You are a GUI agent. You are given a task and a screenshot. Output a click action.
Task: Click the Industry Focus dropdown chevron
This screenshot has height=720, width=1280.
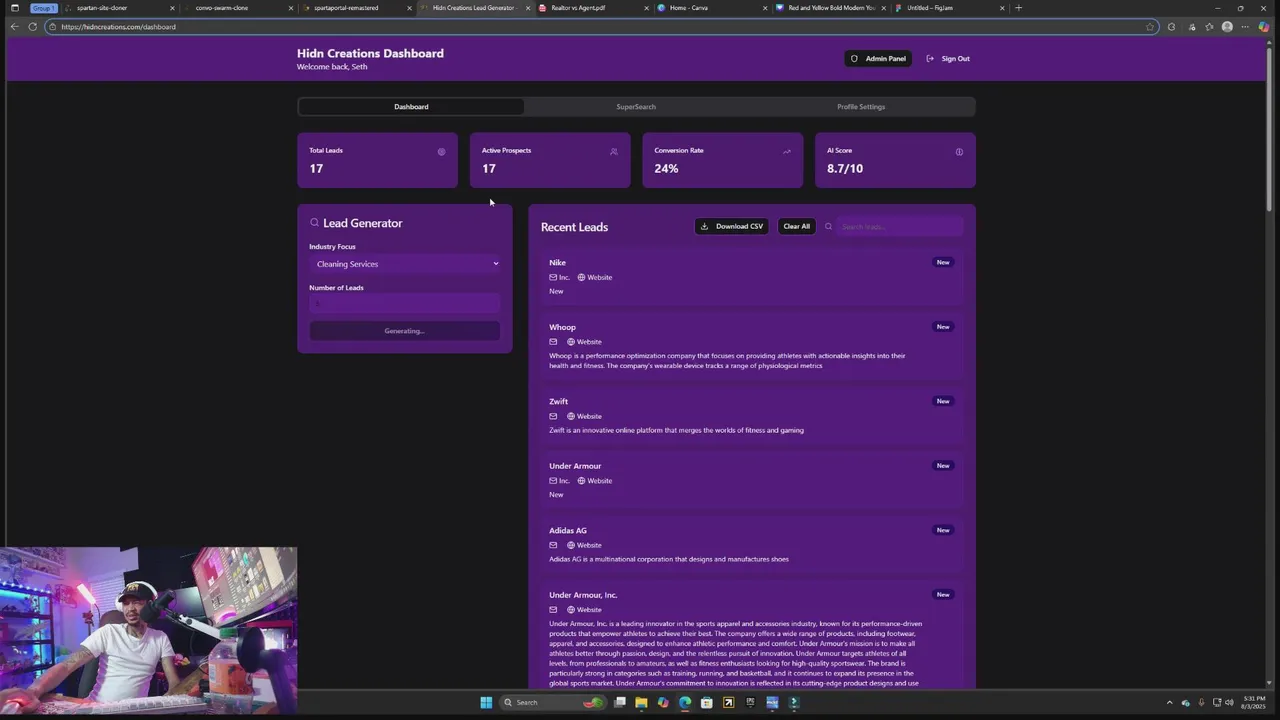coord(495,264)
